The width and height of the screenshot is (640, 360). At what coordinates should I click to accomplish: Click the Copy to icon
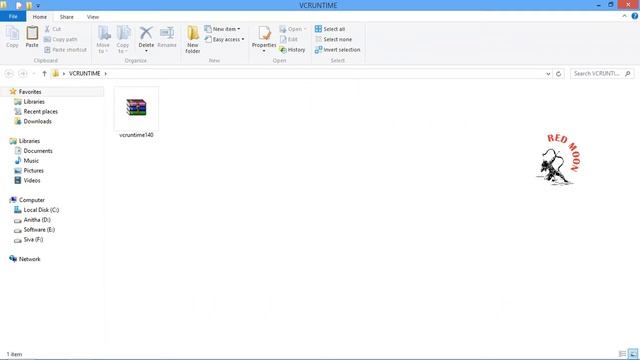coord(123,33)
